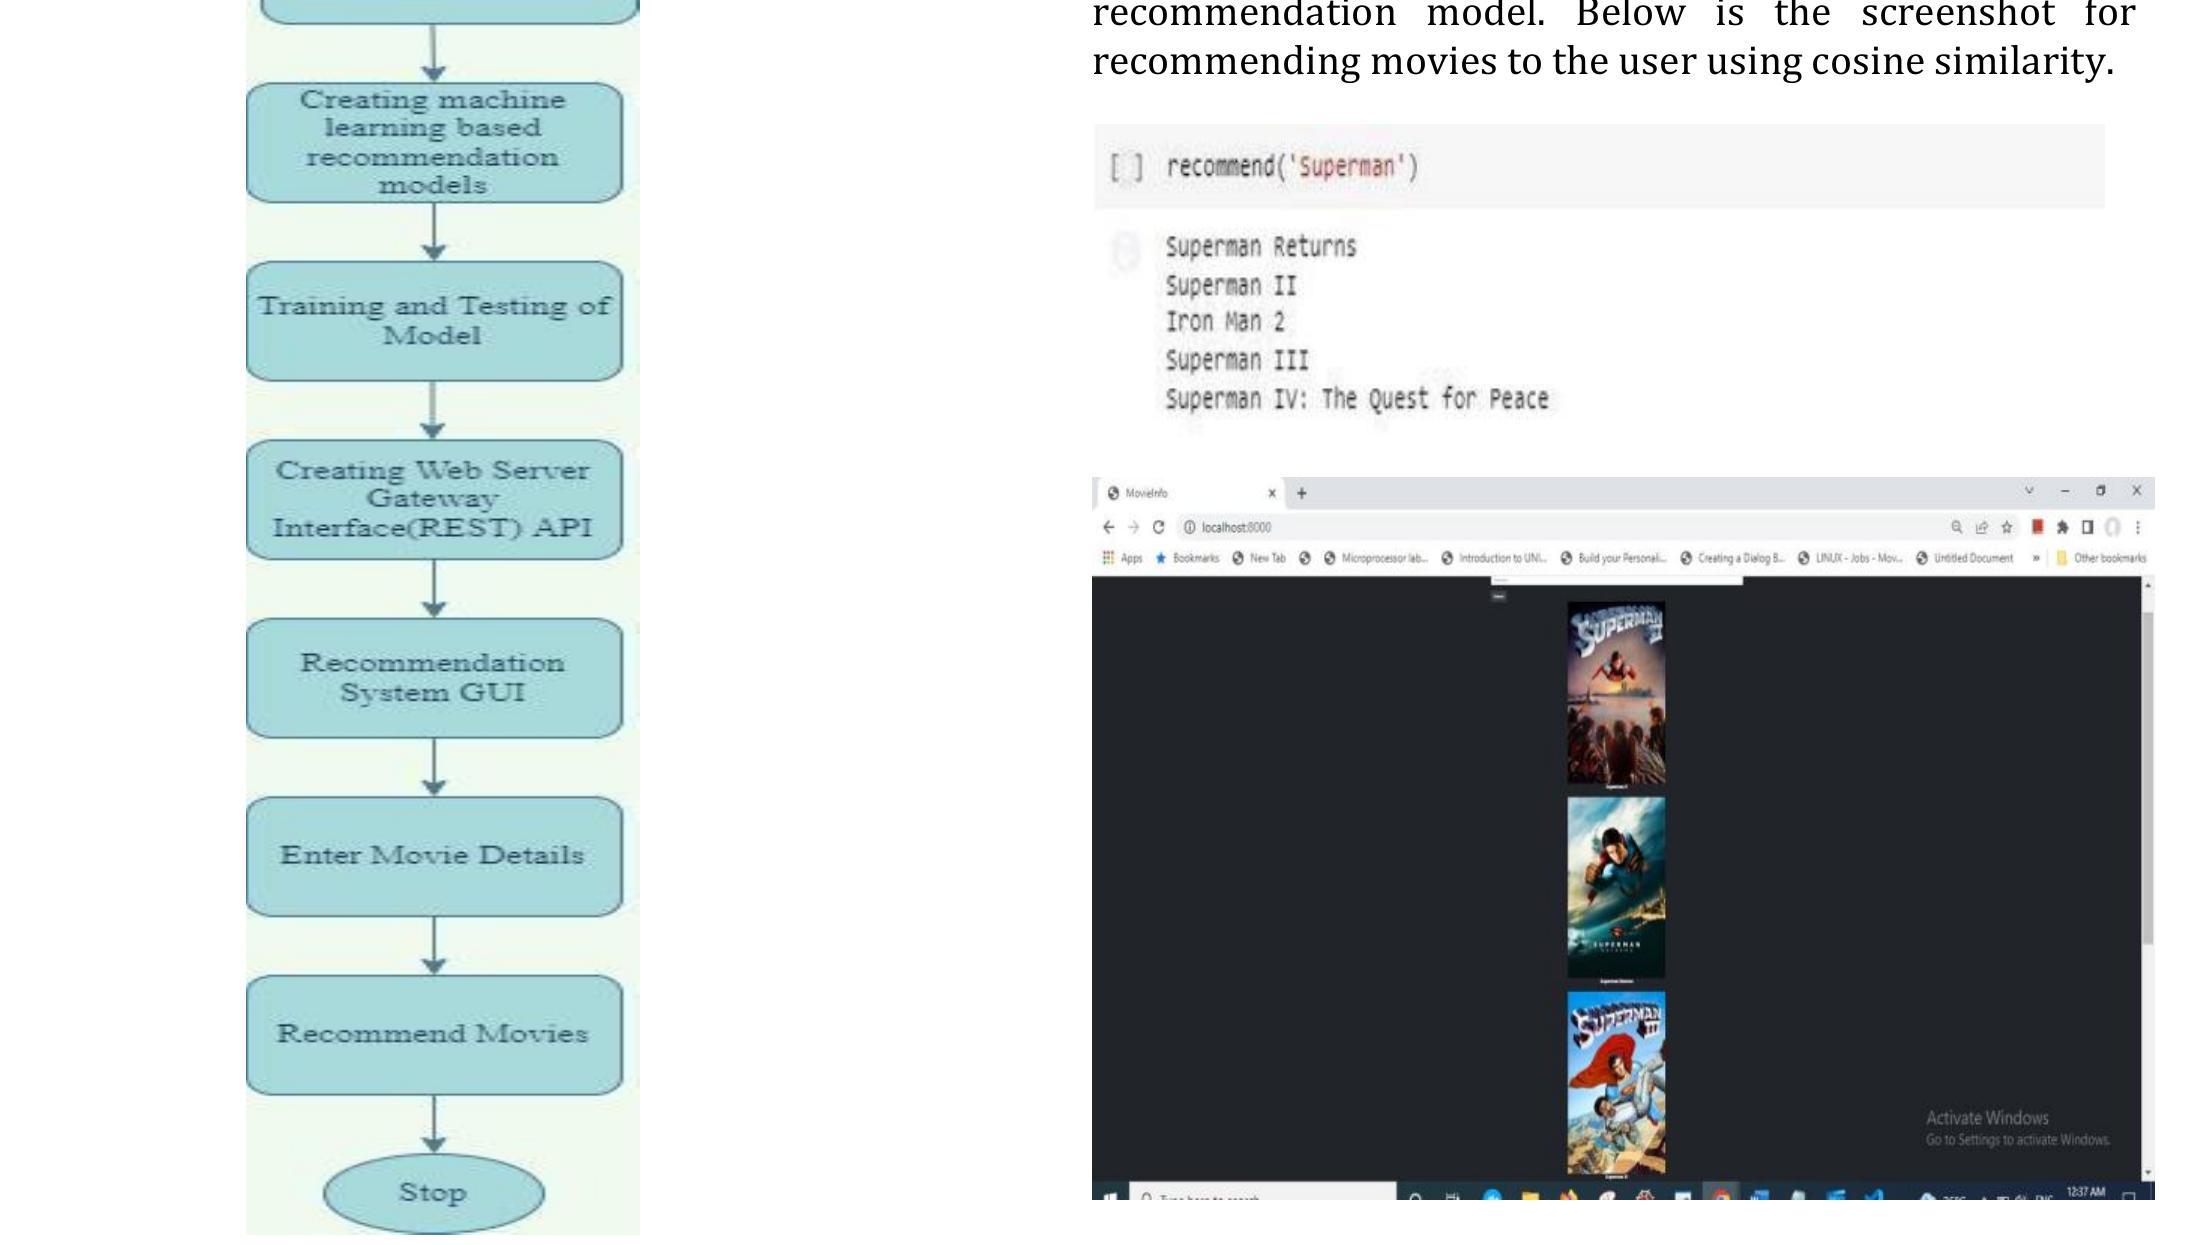Open the Apps grid shortcut
This screenshot has height=1245, width=2209.
[1122, 558]
